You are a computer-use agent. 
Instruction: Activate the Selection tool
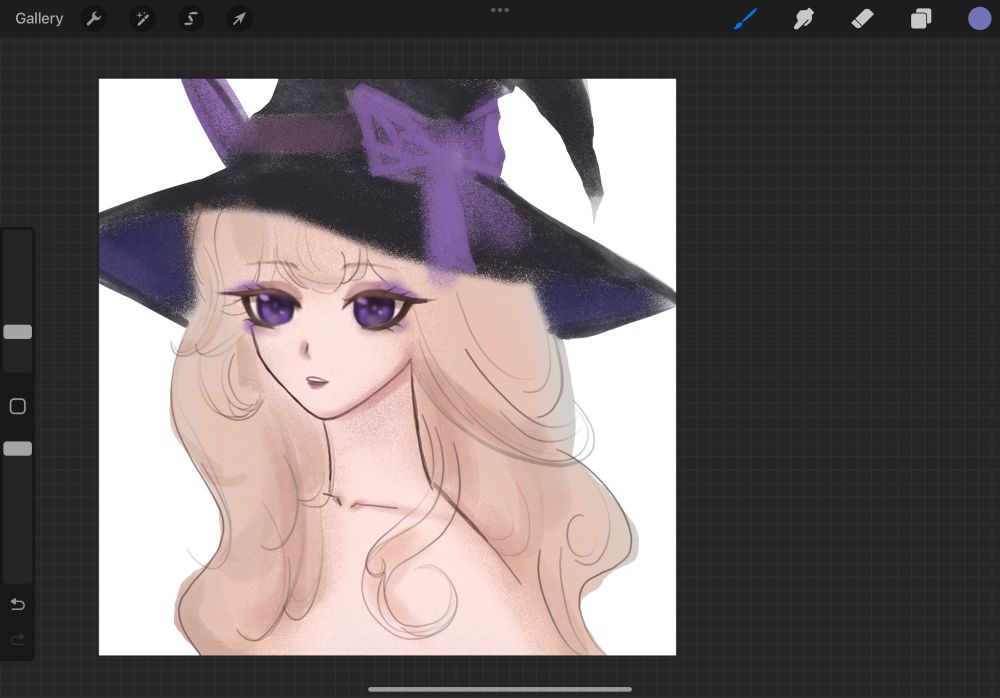[191, 19]
